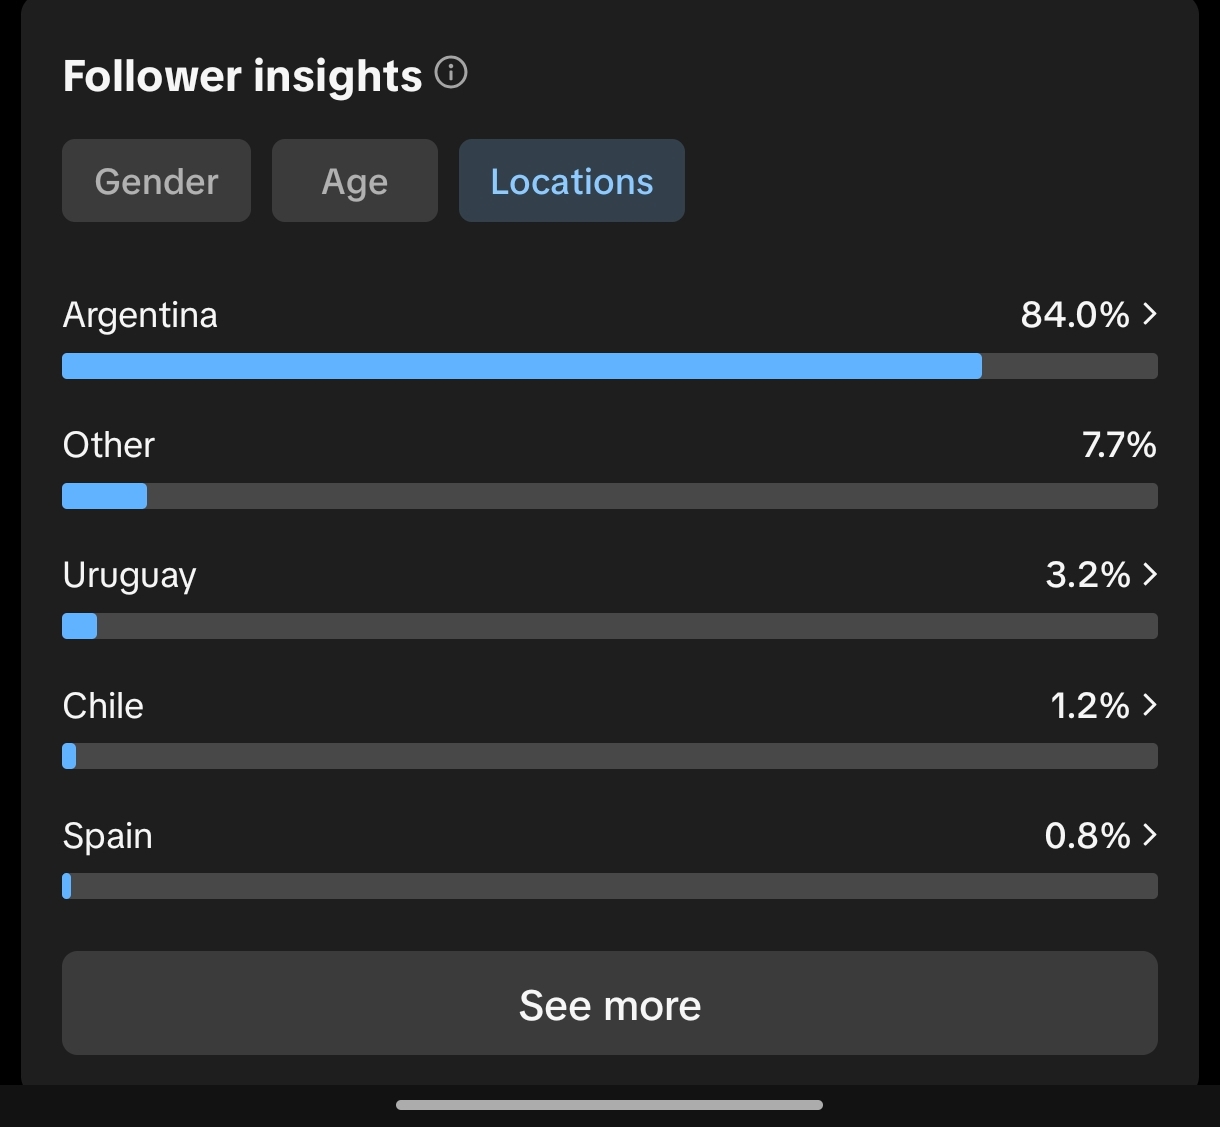Switch to the Age tab
Screen dimensions: 1220x1127
355,181
